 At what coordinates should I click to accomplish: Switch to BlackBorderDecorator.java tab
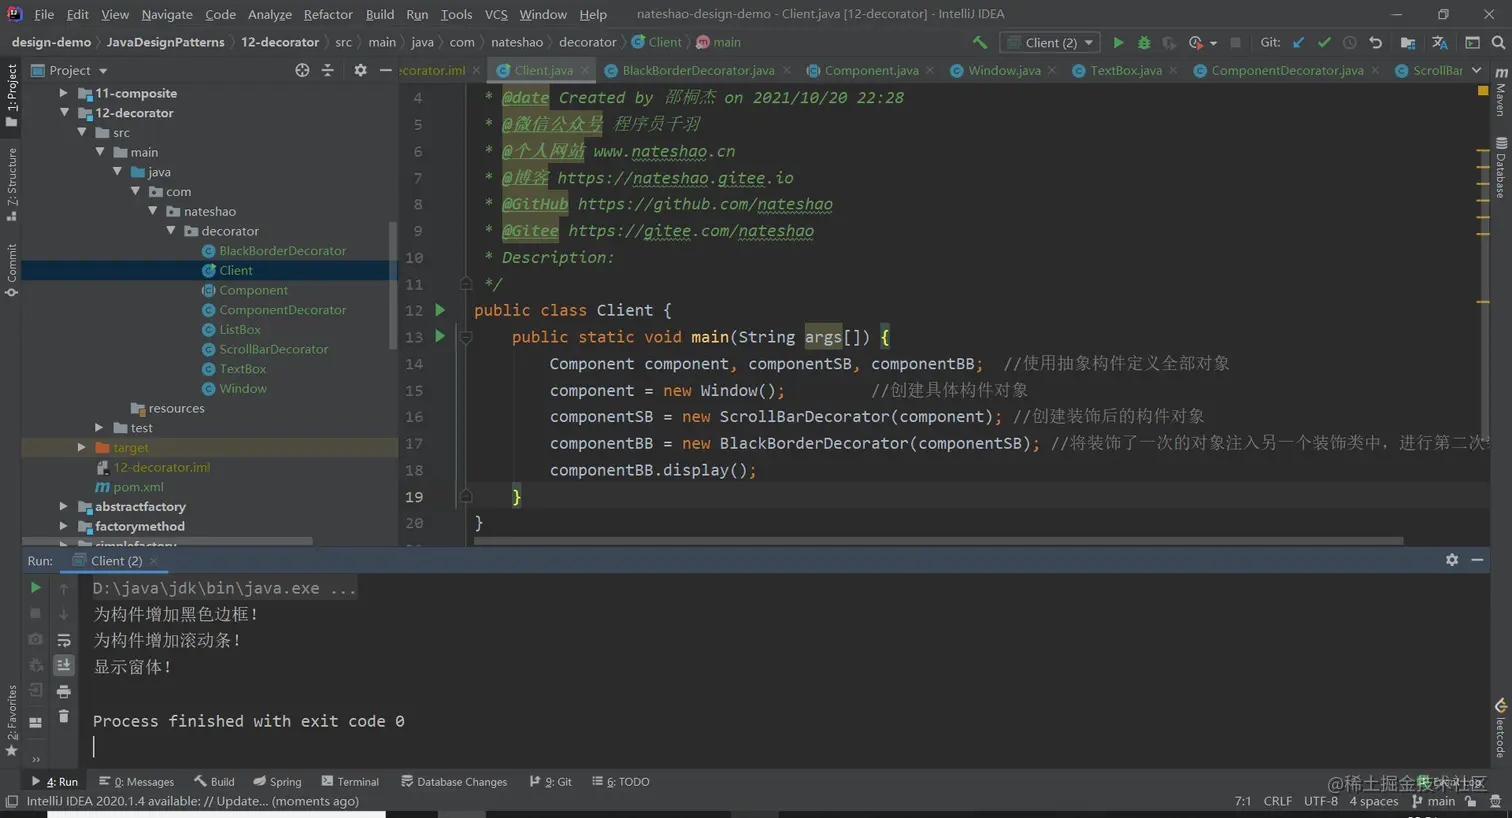698,70
